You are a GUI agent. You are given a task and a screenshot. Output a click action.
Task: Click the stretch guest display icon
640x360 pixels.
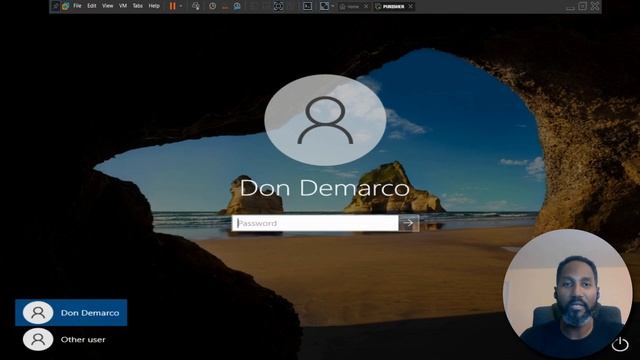pyautogui.click(x=324, y=6)
